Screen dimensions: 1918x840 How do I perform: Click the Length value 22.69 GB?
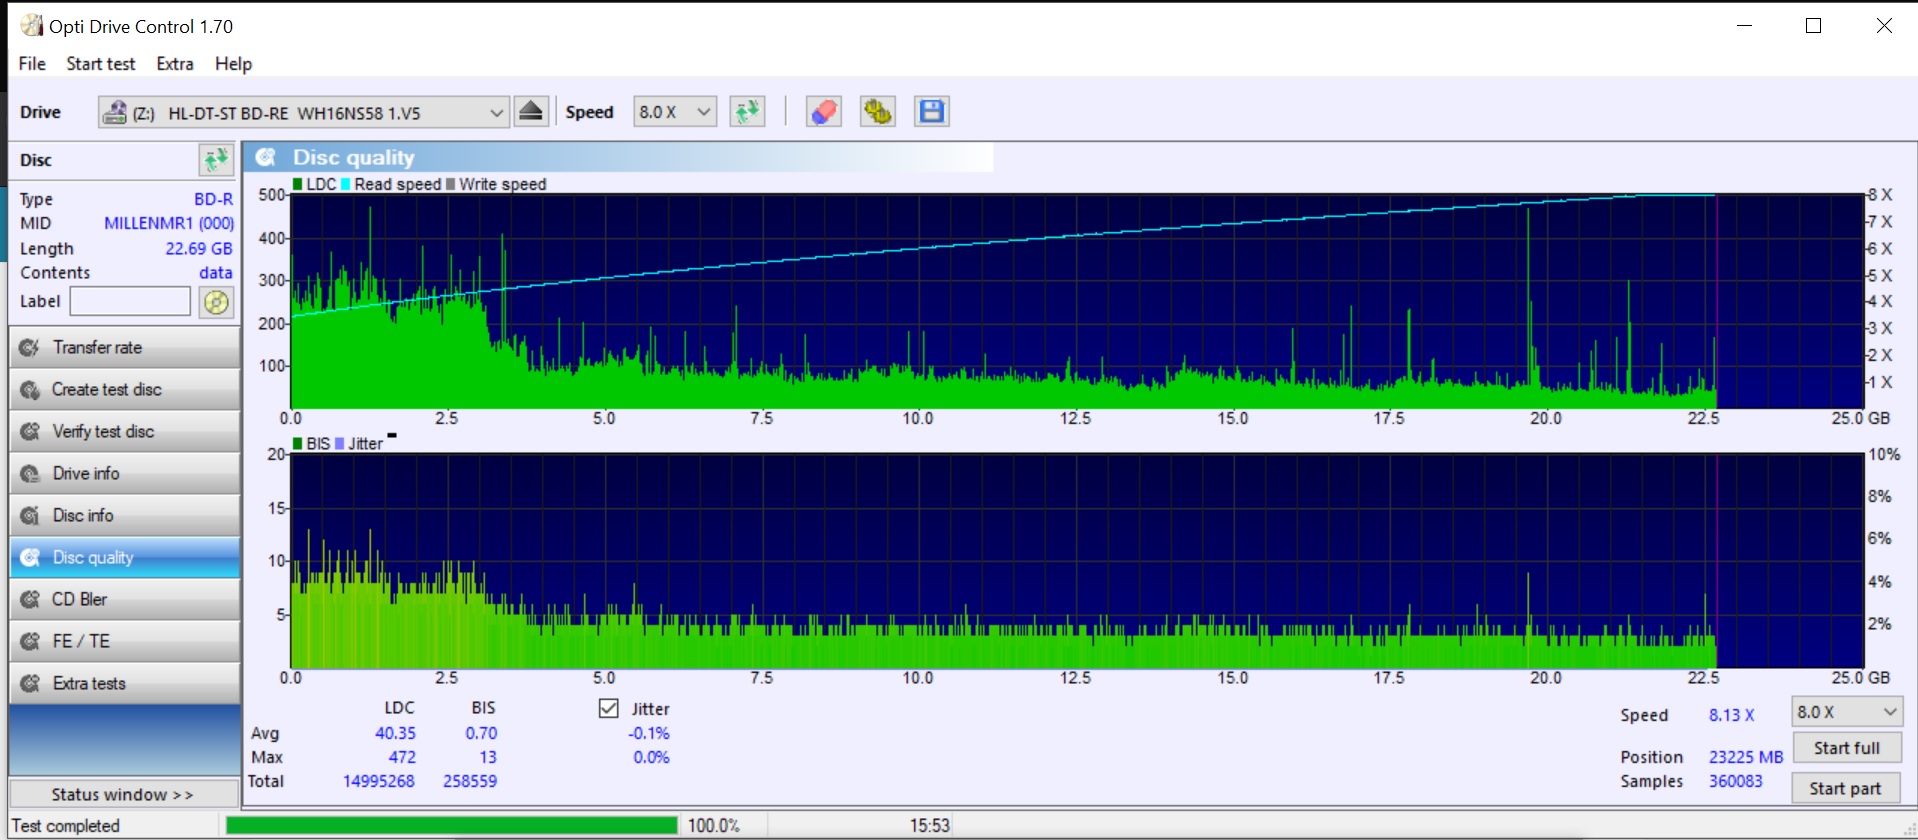coord(198,248)
